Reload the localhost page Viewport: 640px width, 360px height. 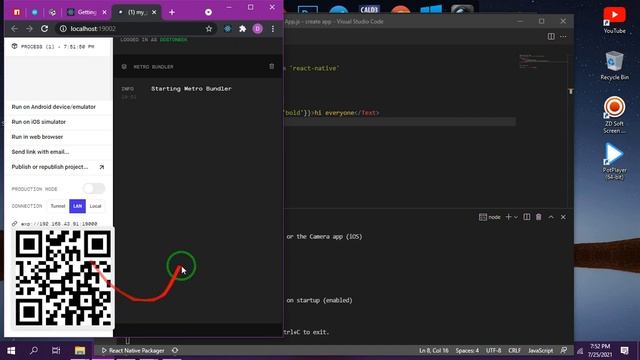44,29
